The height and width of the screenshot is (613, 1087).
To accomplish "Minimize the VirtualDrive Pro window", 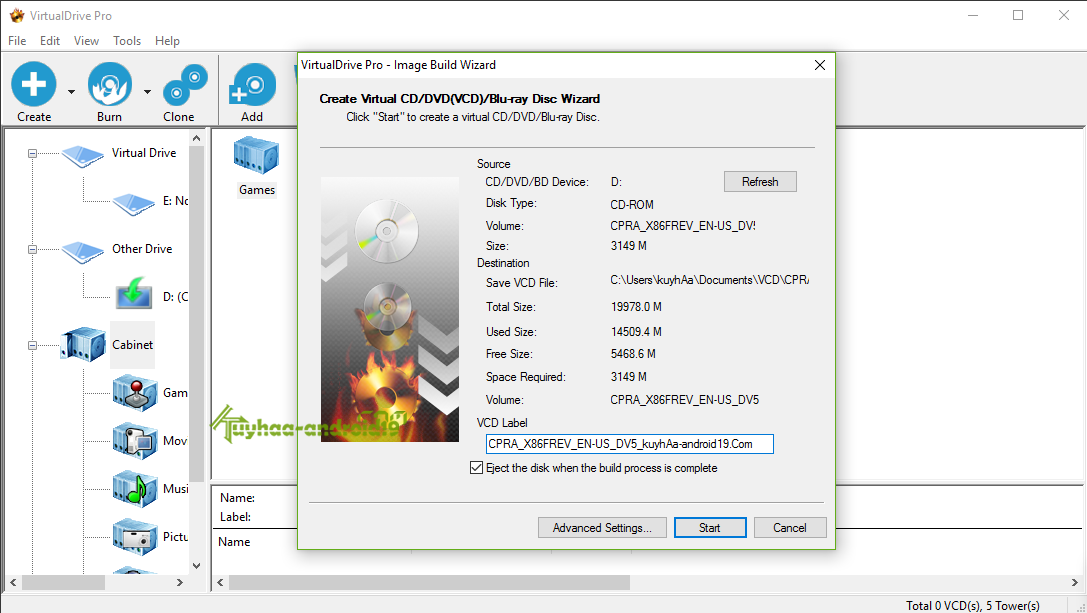I will point(973,15).
